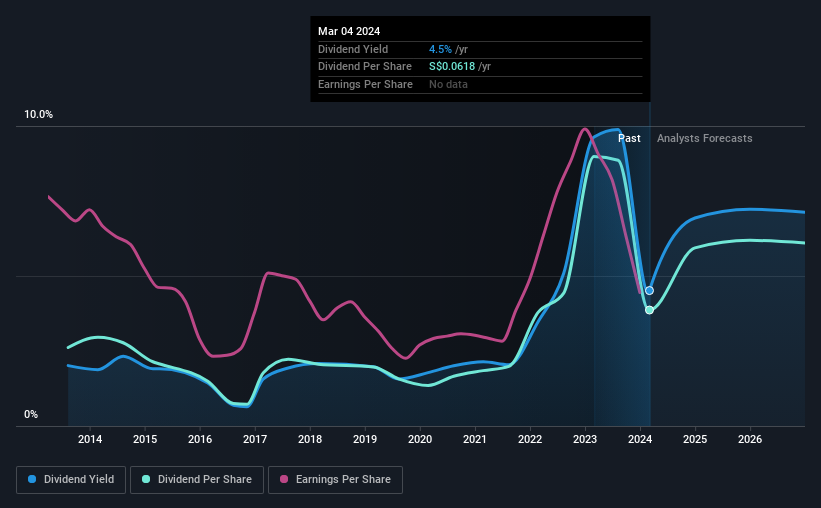Viewport: 821px width, 508px height.
Task: Click the 4.5% dividend yield value
Action: 440,49
